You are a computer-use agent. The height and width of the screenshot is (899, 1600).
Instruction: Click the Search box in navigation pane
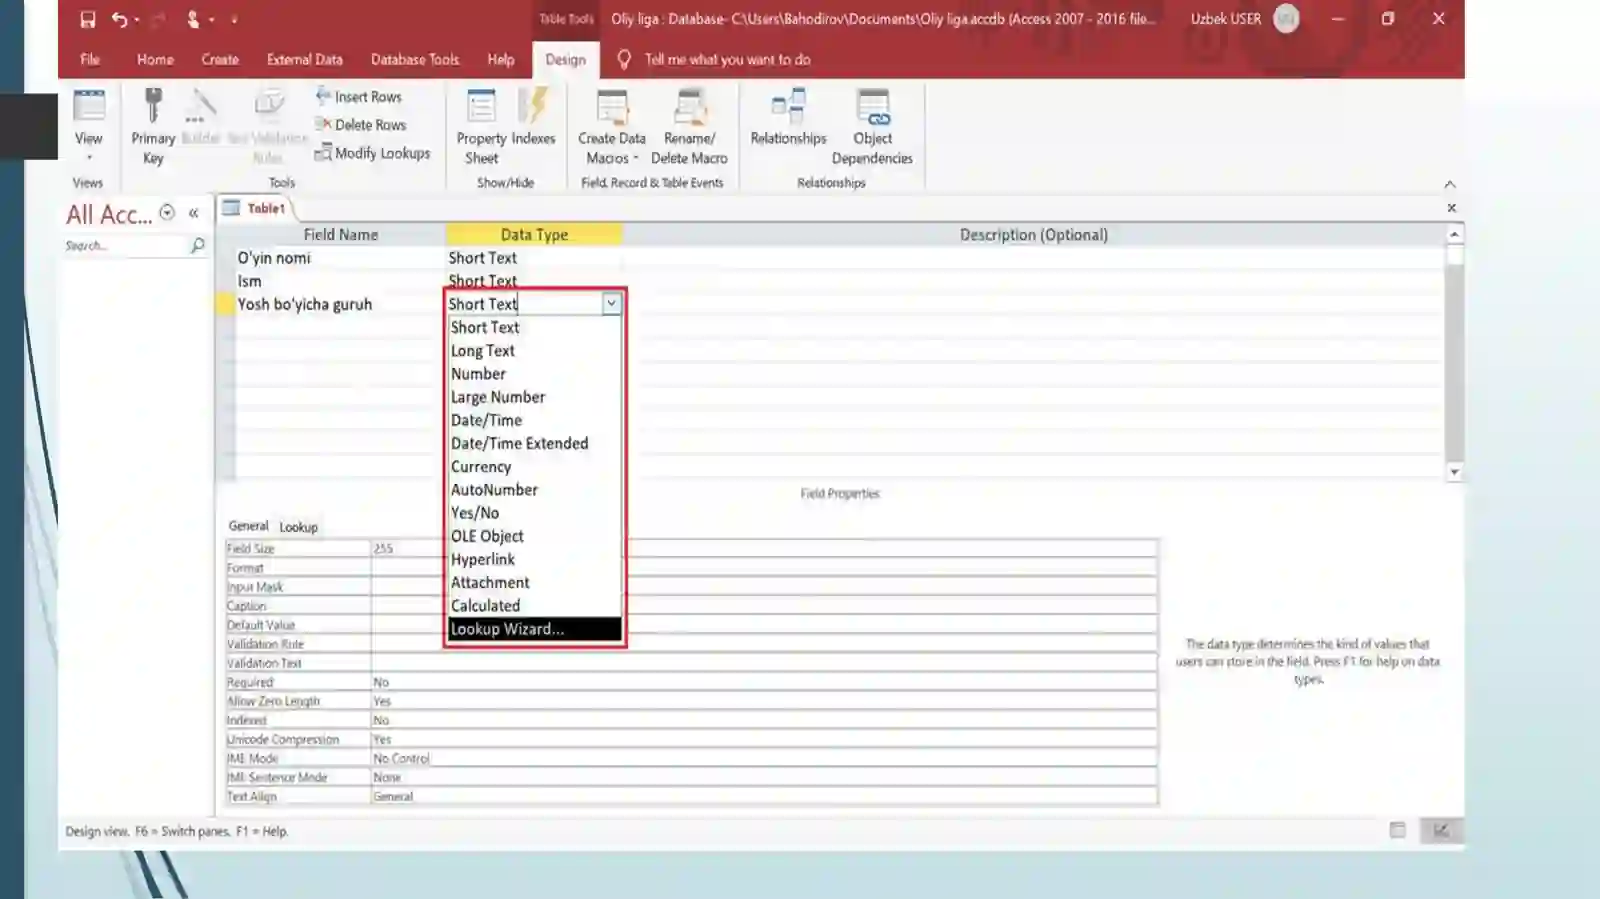coord(126,246)
